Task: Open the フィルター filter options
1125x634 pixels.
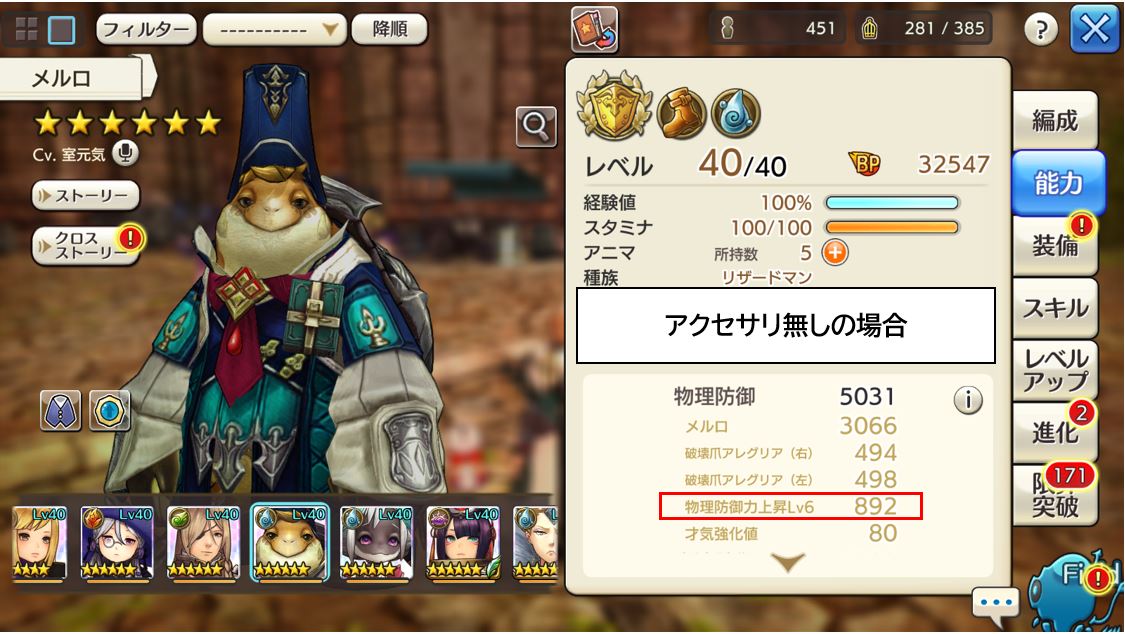Action: click(146, 29)
